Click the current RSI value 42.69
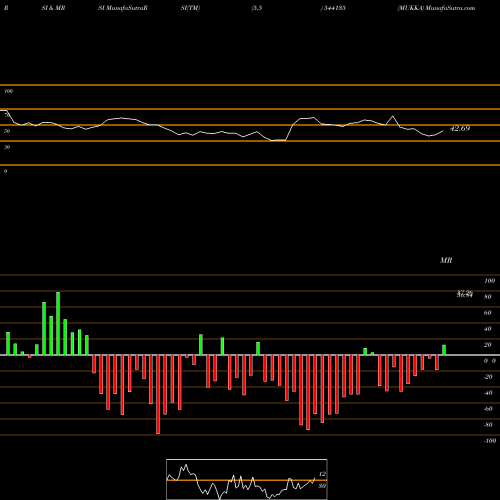This screenshot has height=500, width=500. click(460, 128)
